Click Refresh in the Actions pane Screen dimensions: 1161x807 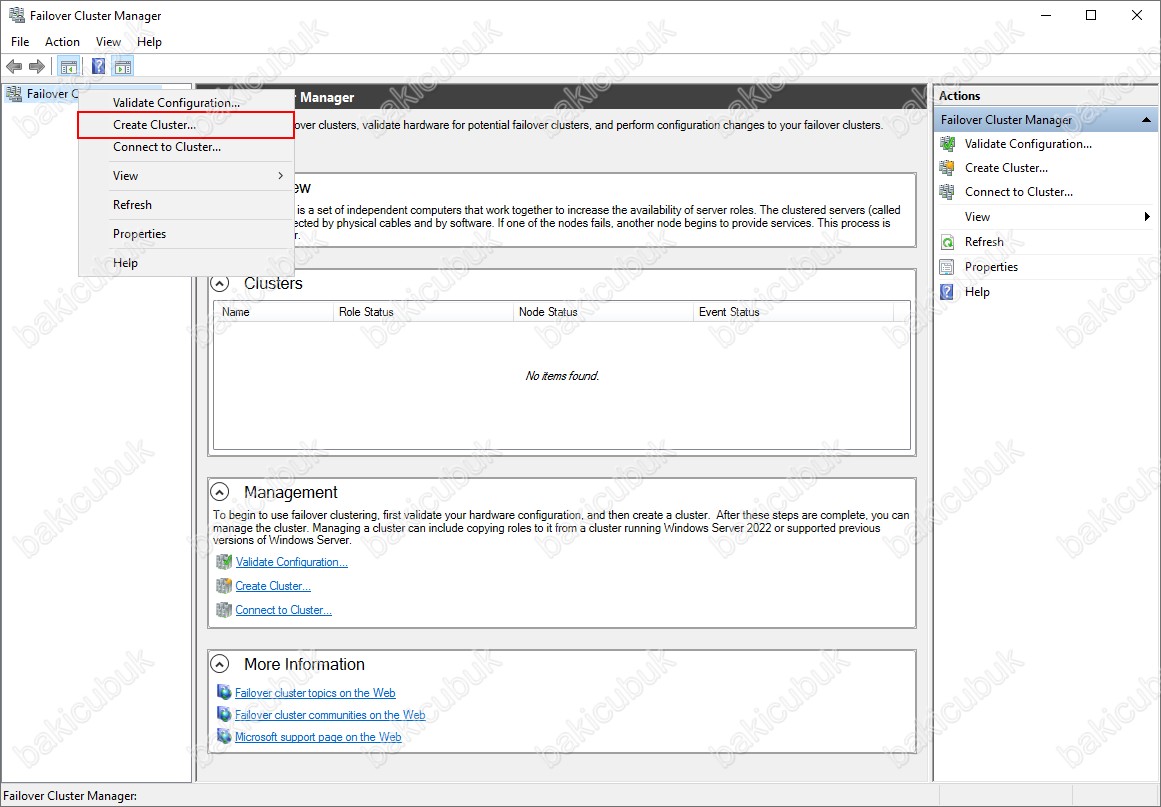coord(984,242)
